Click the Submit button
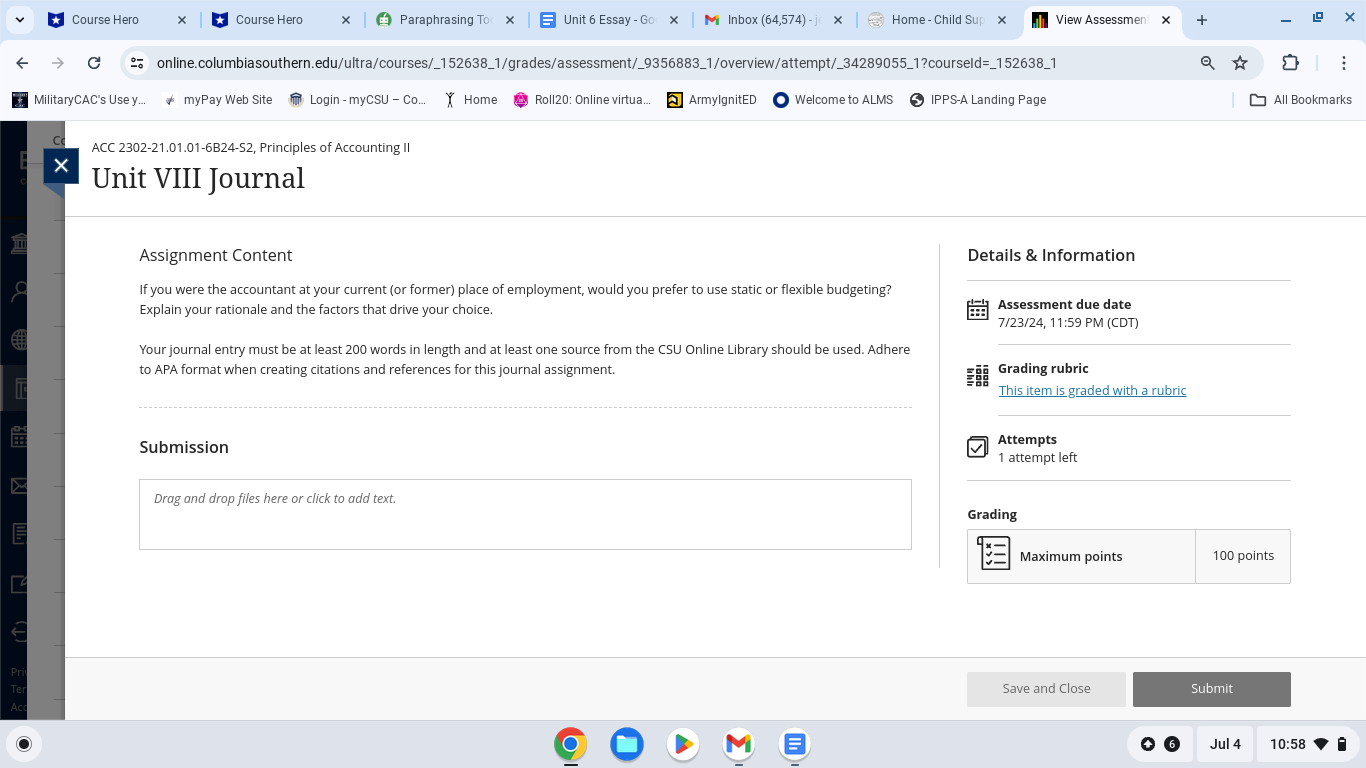Screen dimensions: 1366x768 coord(1211,689)
